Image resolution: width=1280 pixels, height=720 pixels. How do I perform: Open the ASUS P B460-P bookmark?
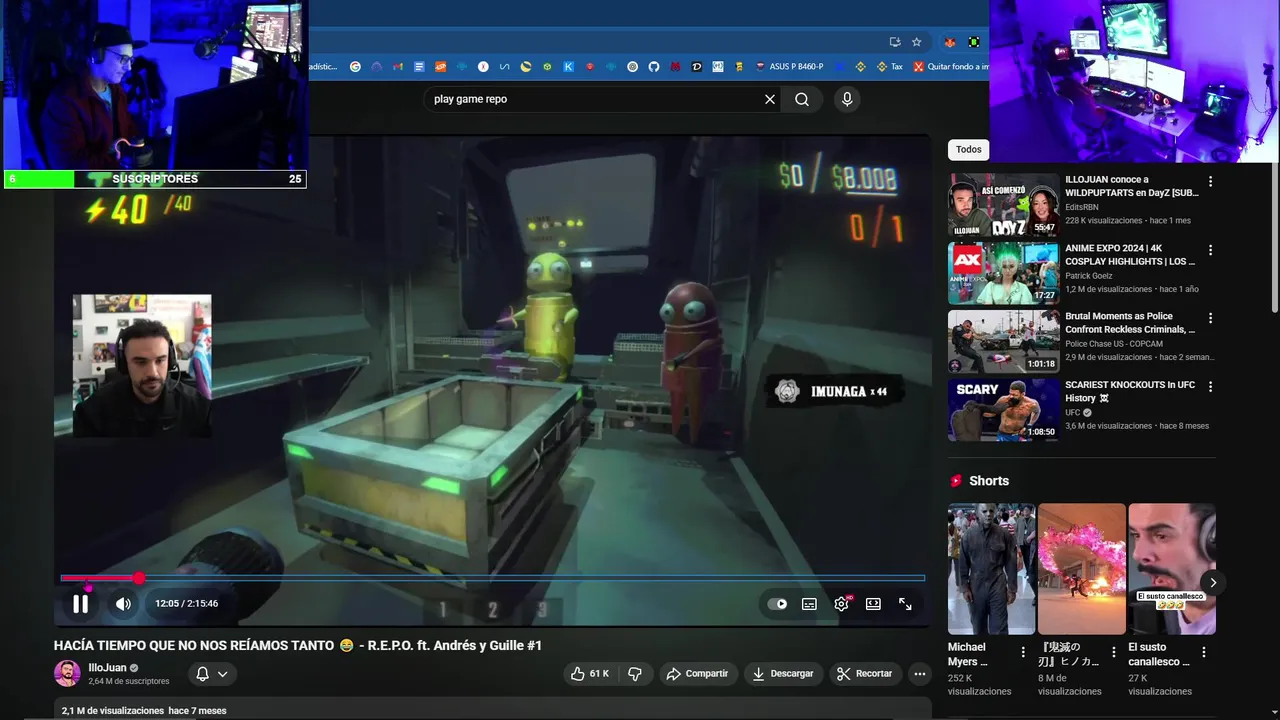tap(790, 67)
